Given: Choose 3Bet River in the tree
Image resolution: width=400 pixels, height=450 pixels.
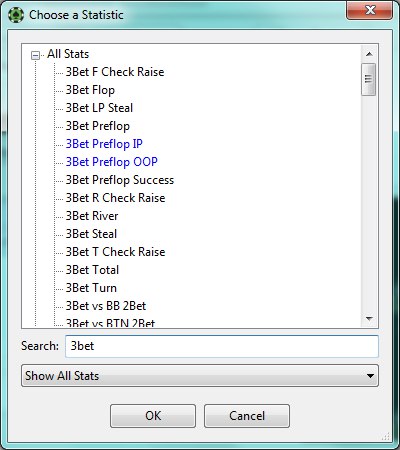Looking at the screenshot, I should 92,216.
